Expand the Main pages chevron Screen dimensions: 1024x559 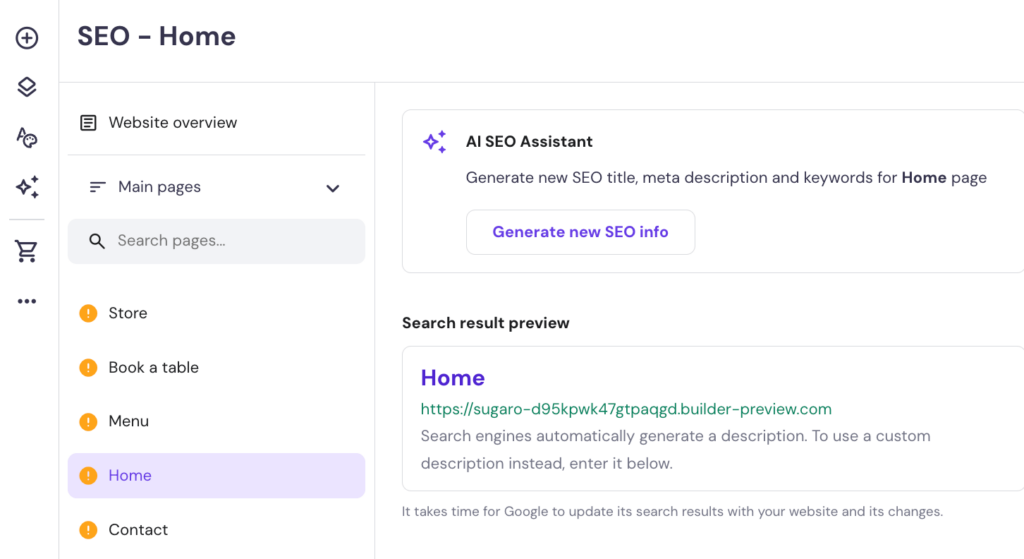[x=333, y=188]
